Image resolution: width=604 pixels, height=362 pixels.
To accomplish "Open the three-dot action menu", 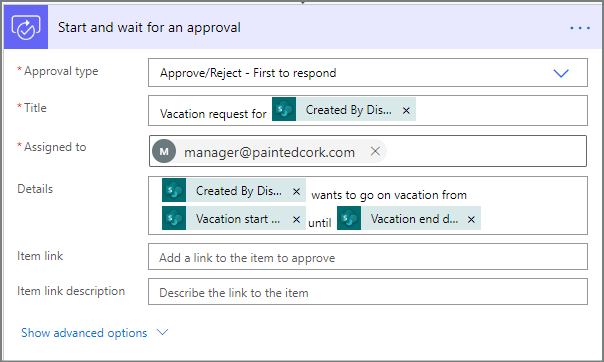I will [x=580, y=28].
